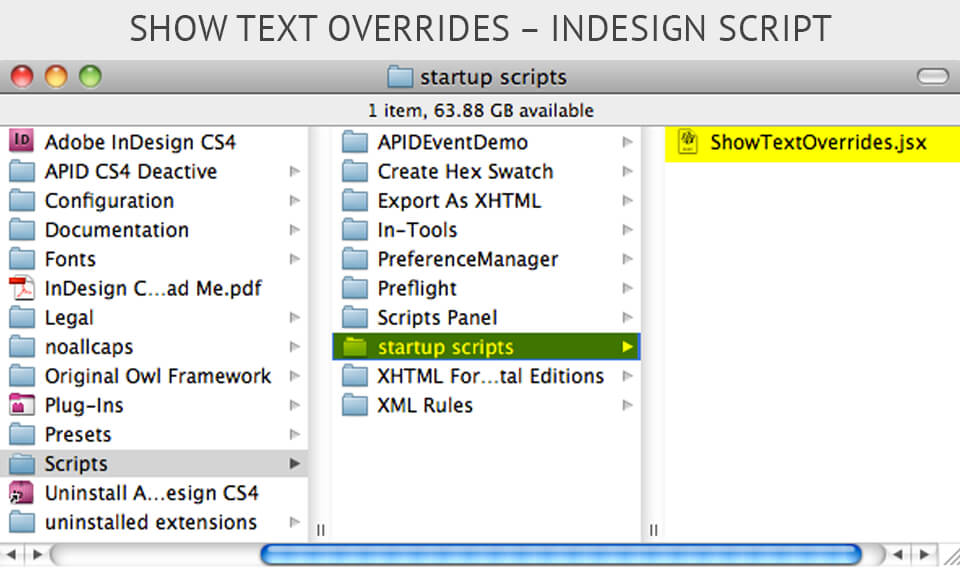Click the Legal folder icon
Viewport: 960px width, 573px height.
point(22,317)
